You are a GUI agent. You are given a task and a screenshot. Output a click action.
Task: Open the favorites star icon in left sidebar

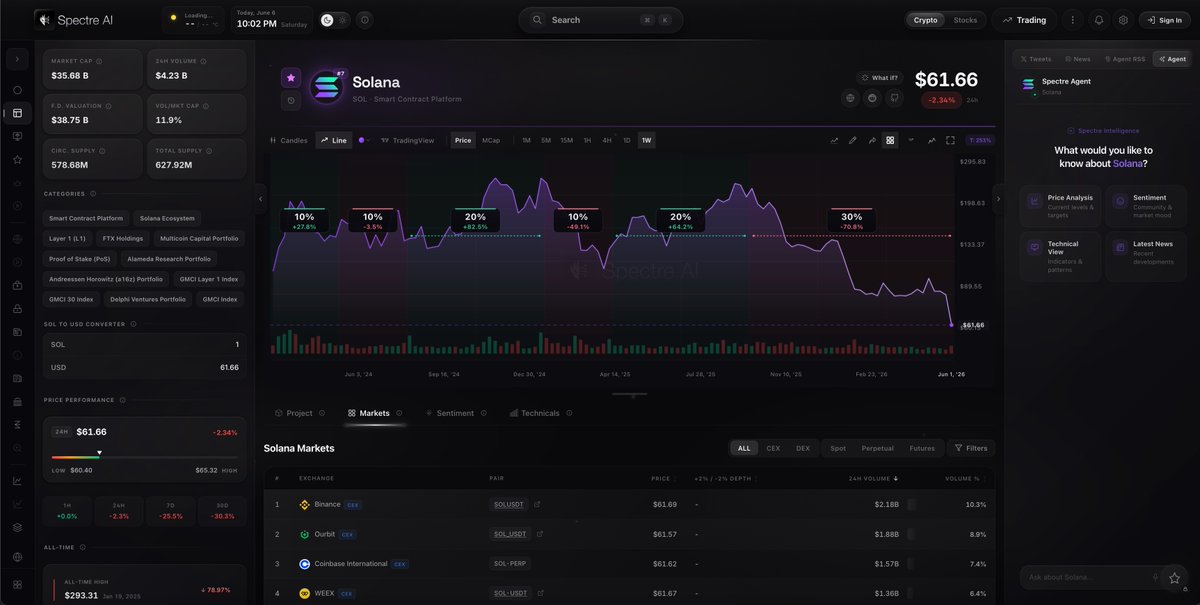(17, 159)
